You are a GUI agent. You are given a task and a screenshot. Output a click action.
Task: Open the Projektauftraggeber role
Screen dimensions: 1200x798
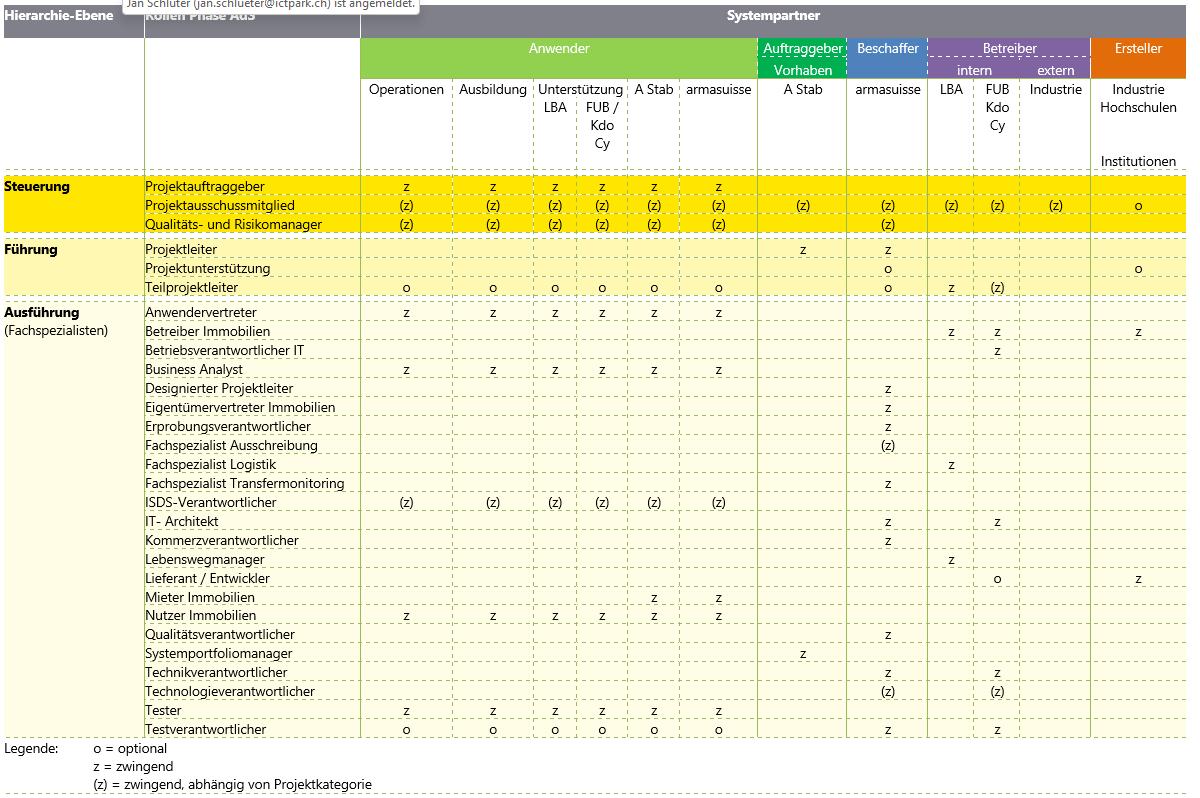coord(205,187)
